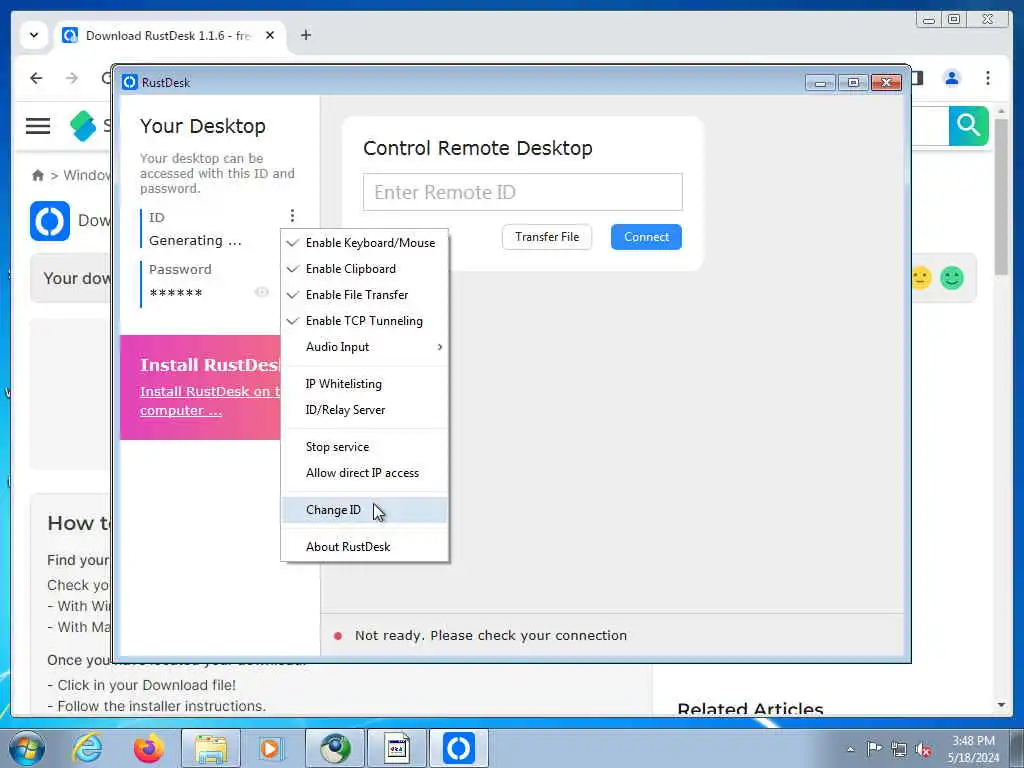Select the Download RustDesk 1.1.6 tab
1024x768 pixels.
pyautogui.click(x=168, y=35)
